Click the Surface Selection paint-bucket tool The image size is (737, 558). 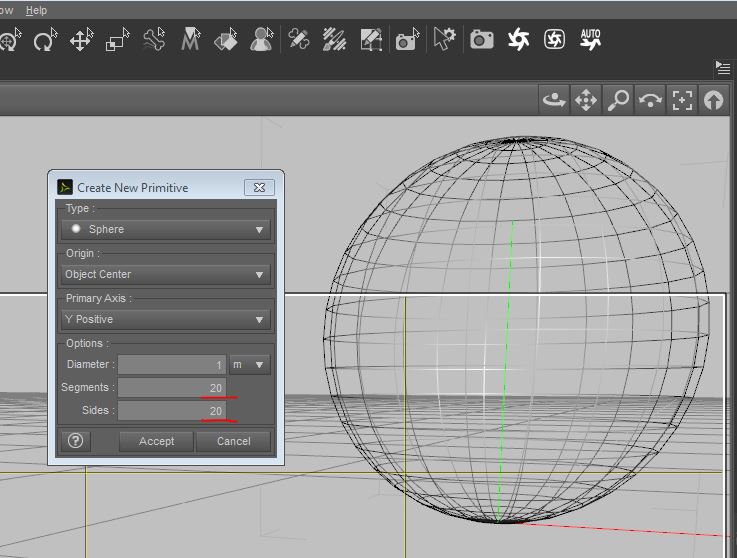pyautogui.click(x=226, y=40)
